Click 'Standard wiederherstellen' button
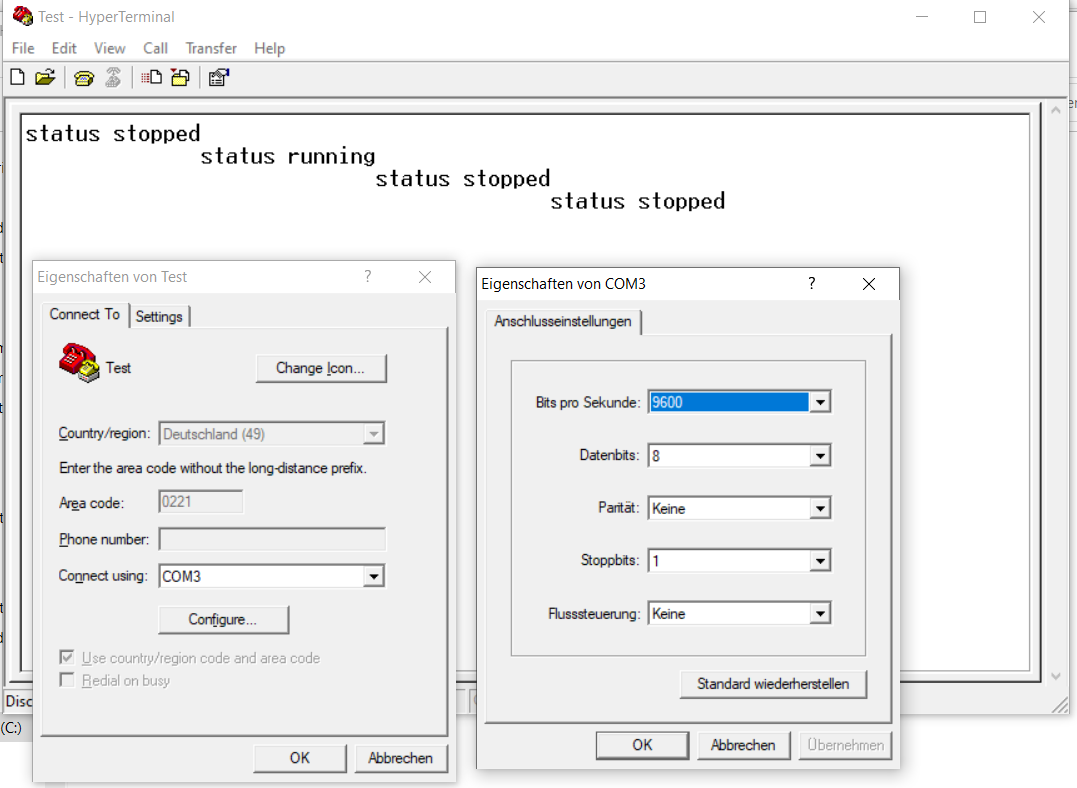 point(773,684)
